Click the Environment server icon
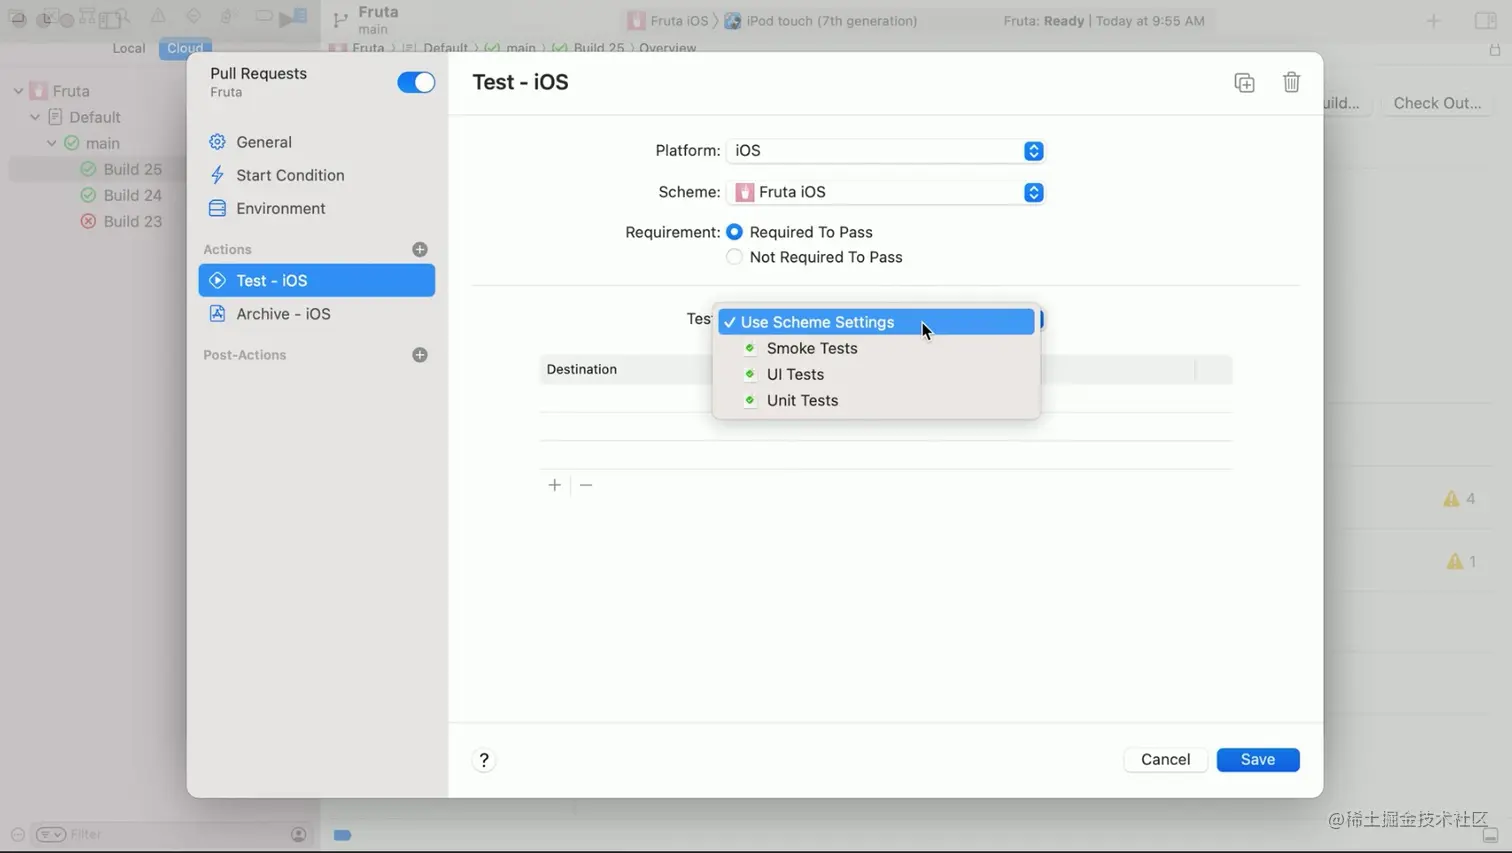1512x853 pixels. click(217, 208)
